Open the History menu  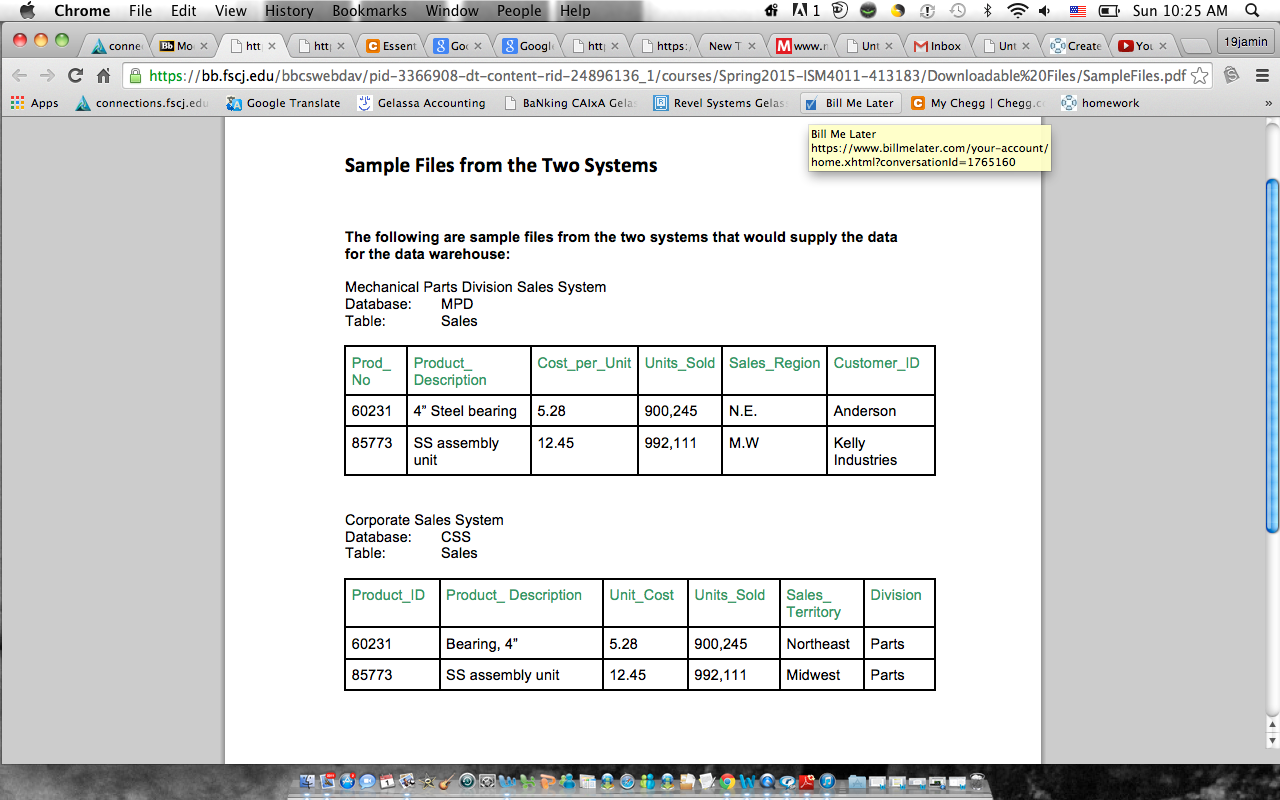pos(289,11)
